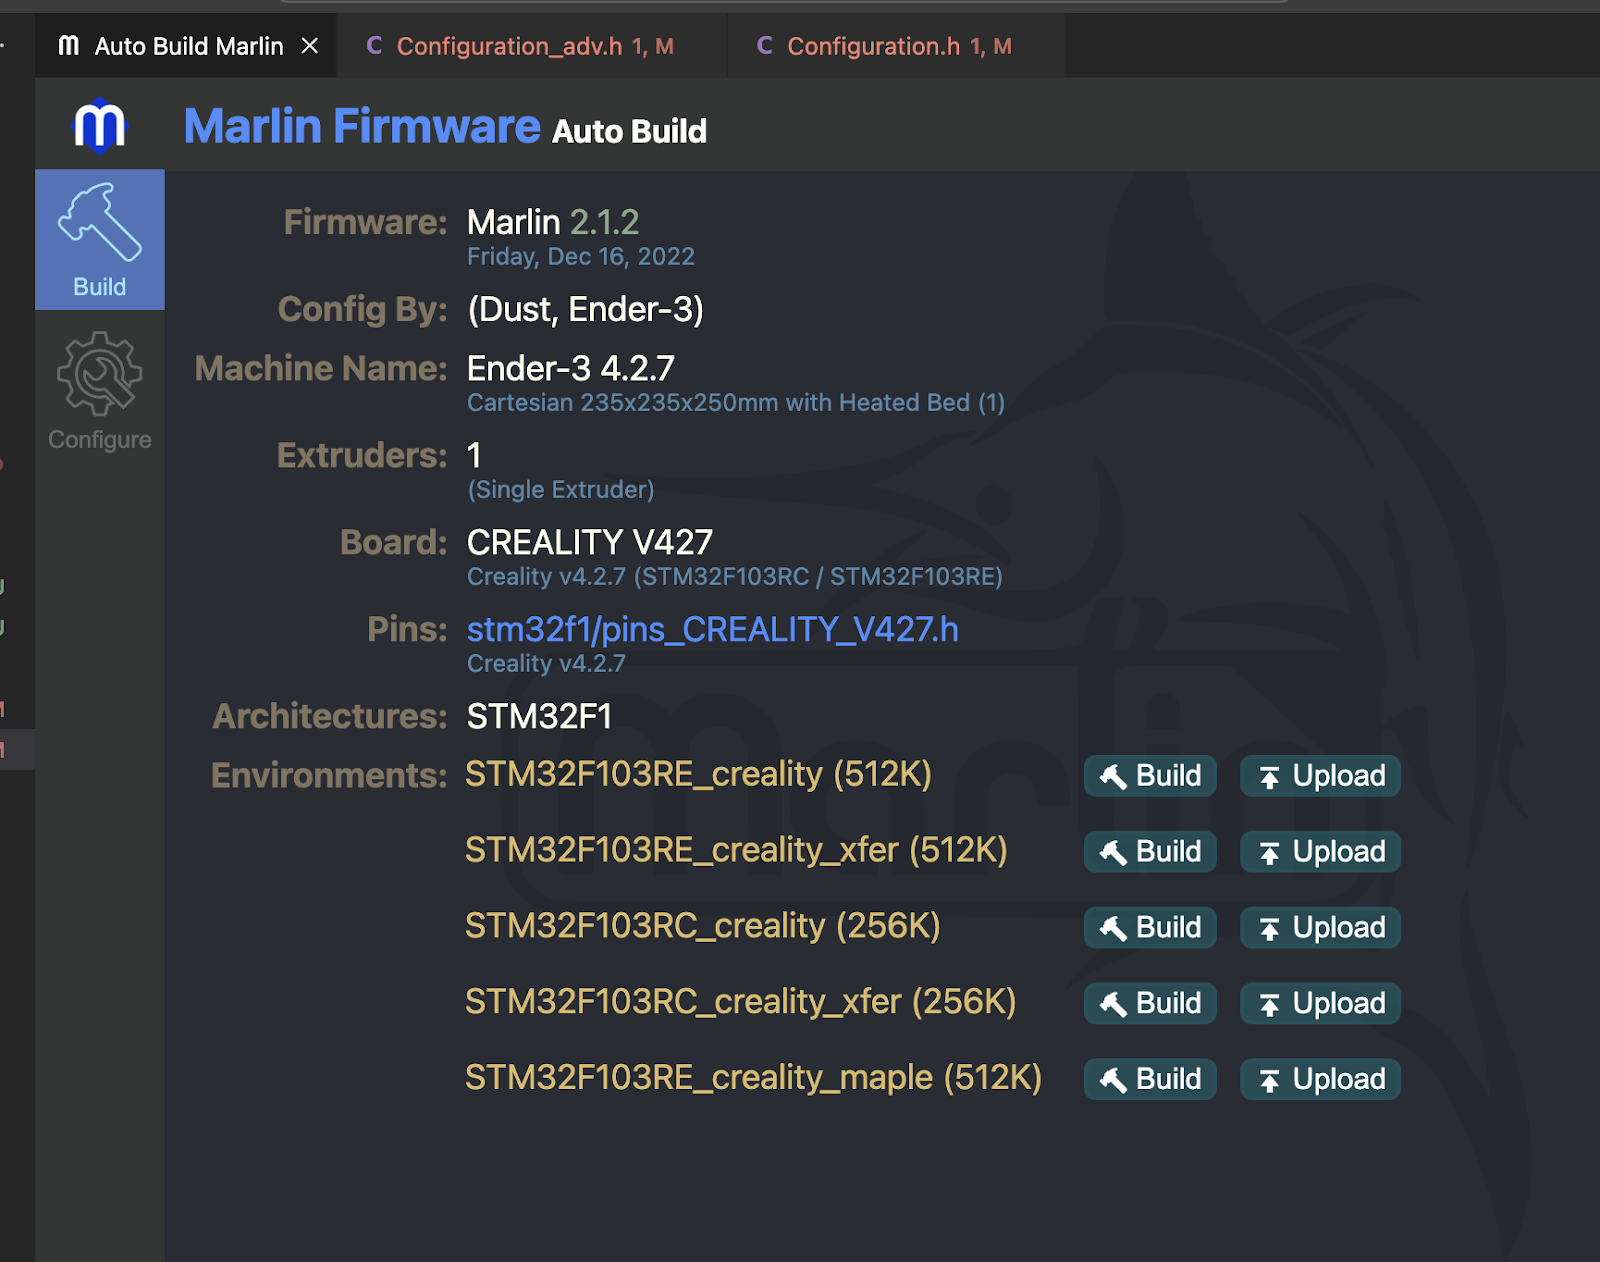The image size is (1600, 1262).
Task: Click the (Dust, Ender-3) config author
Action: [585, 310]
